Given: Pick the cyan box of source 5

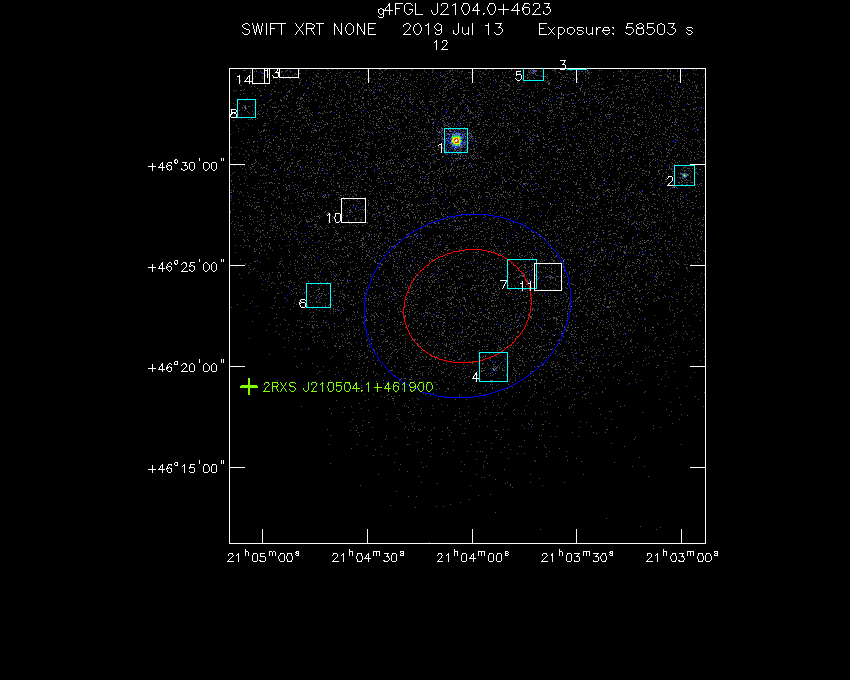Looking at the screenshot, I should 533,74.
